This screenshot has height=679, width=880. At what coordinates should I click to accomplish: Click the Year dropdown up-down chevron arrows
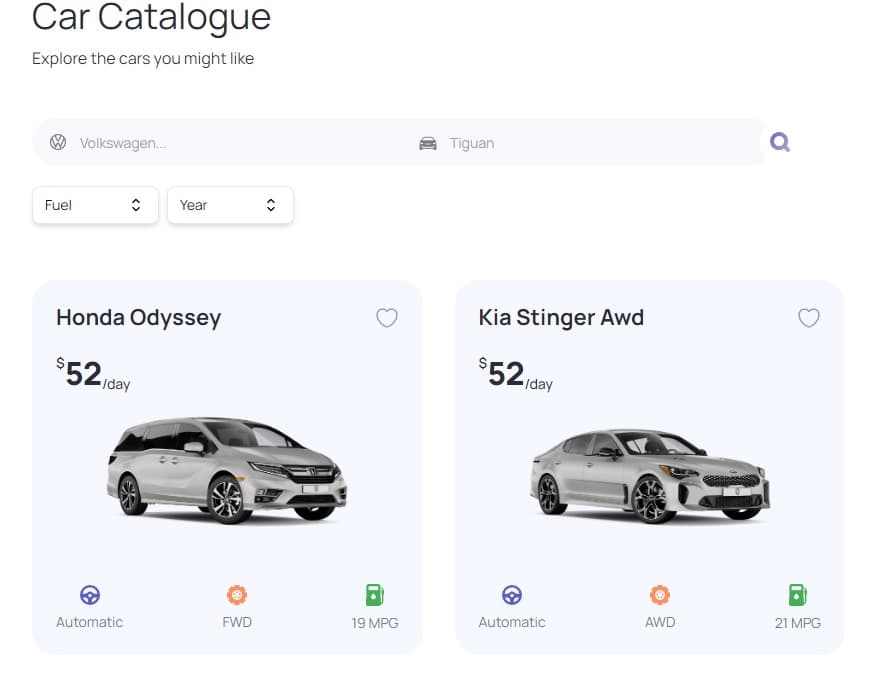tap(271, 205)
